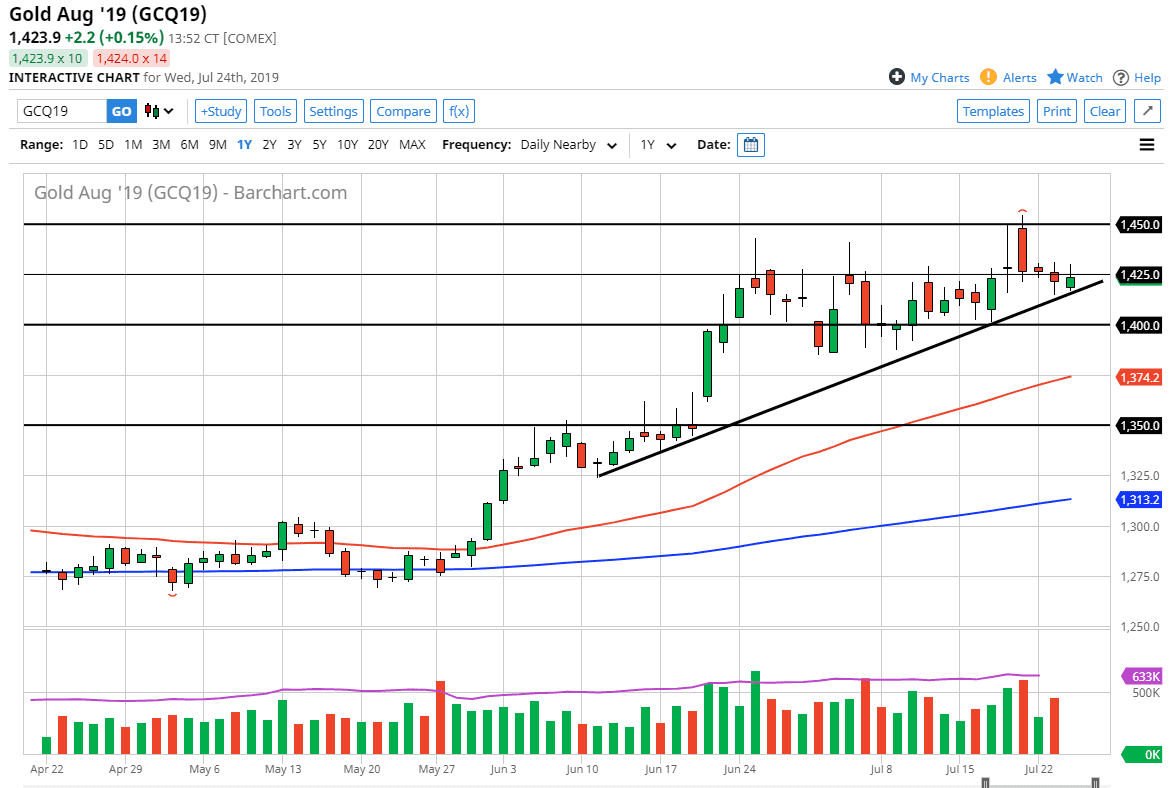Clear the chart with the Clear button

[1104, 111]
